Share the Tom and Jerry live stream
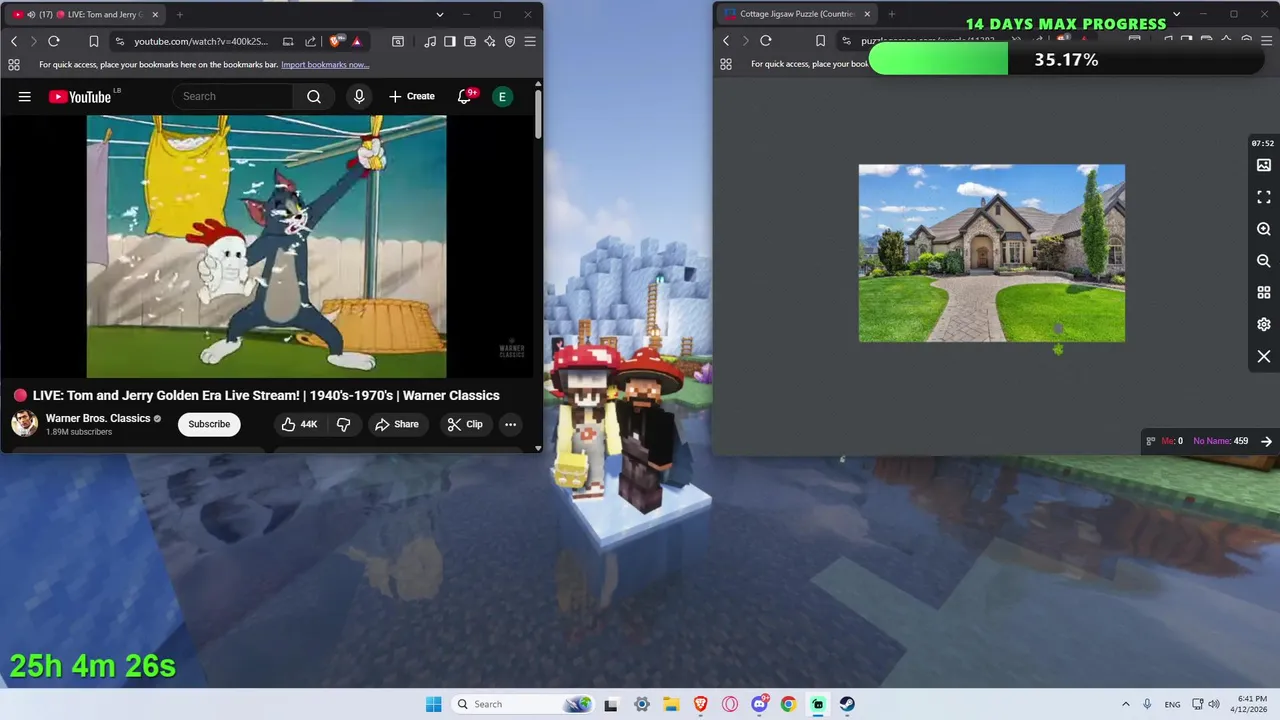 click(x=397, y=424)
